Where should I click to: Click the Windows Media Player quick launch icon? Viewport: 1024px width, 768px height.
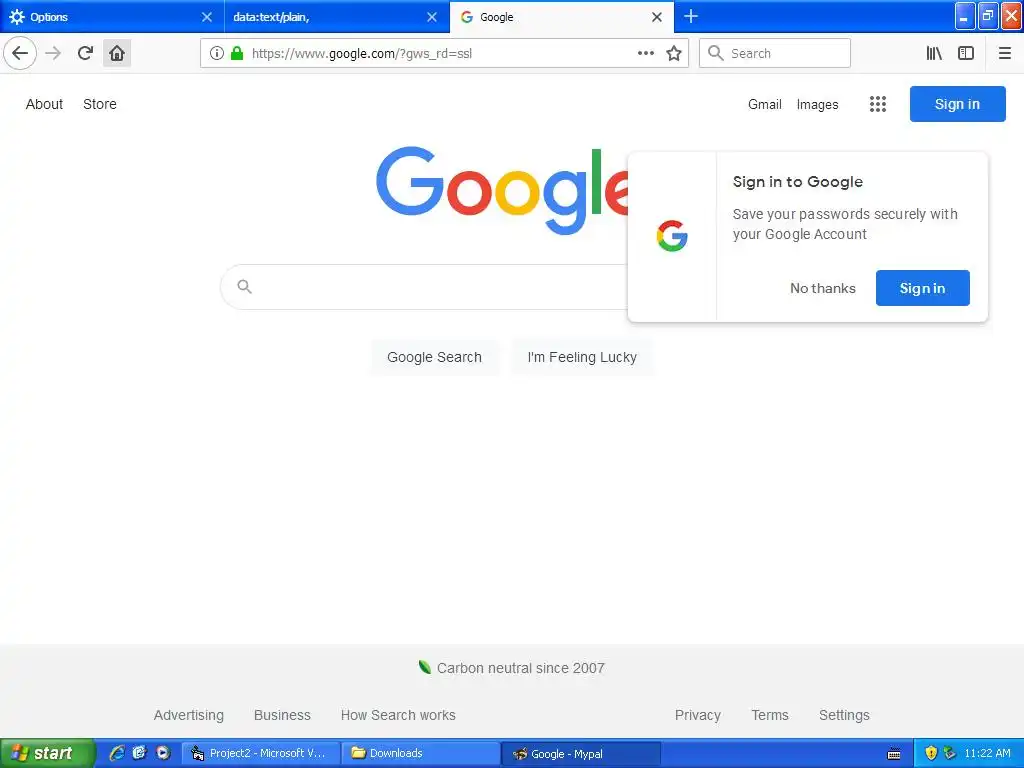[x=163, y=753]
